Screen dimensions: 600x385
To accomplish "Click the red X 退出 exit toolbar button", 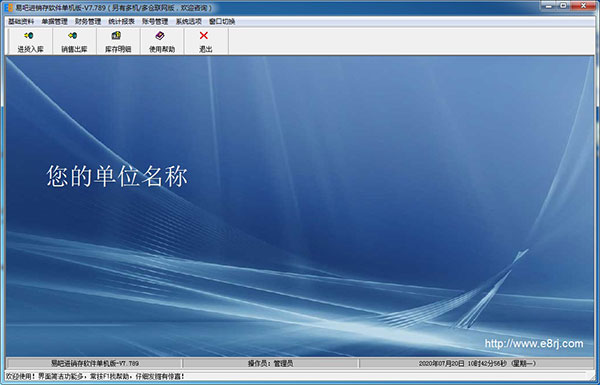I will (206, 42).
